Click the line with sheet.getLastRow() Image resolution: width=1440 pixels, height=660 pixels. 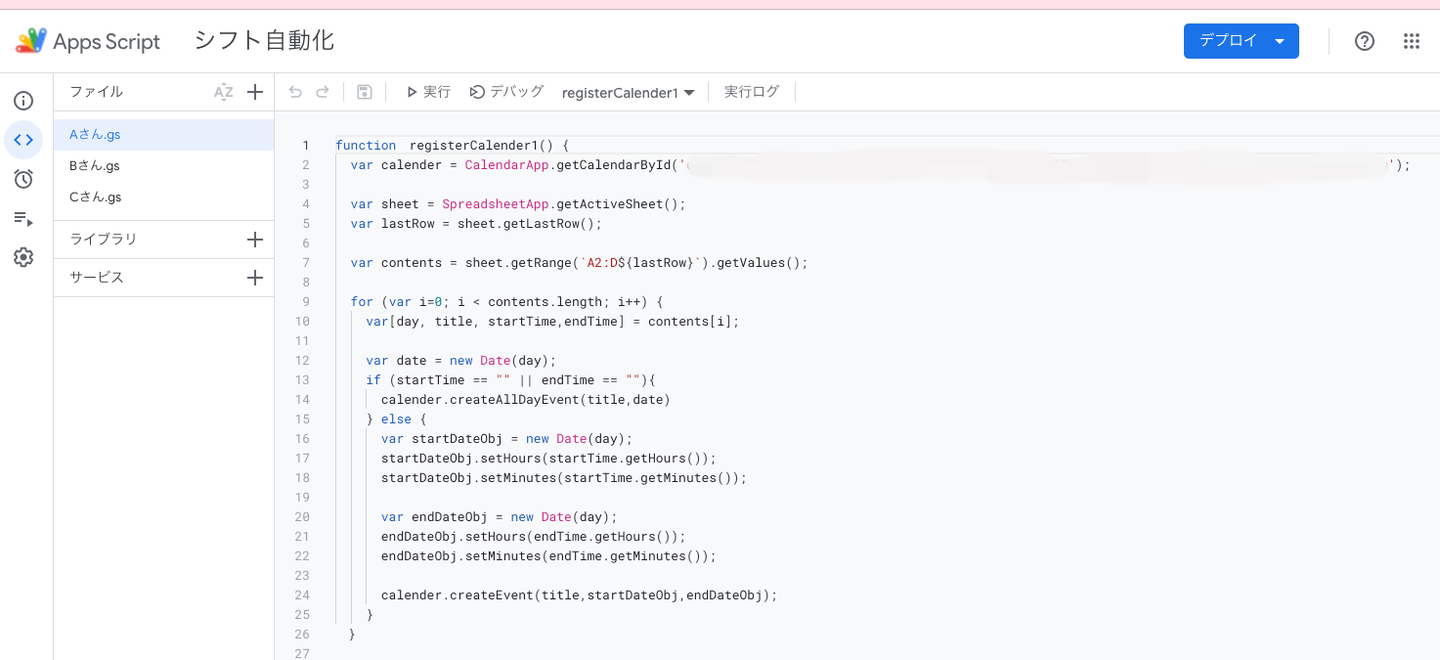(x=476, y=224)
